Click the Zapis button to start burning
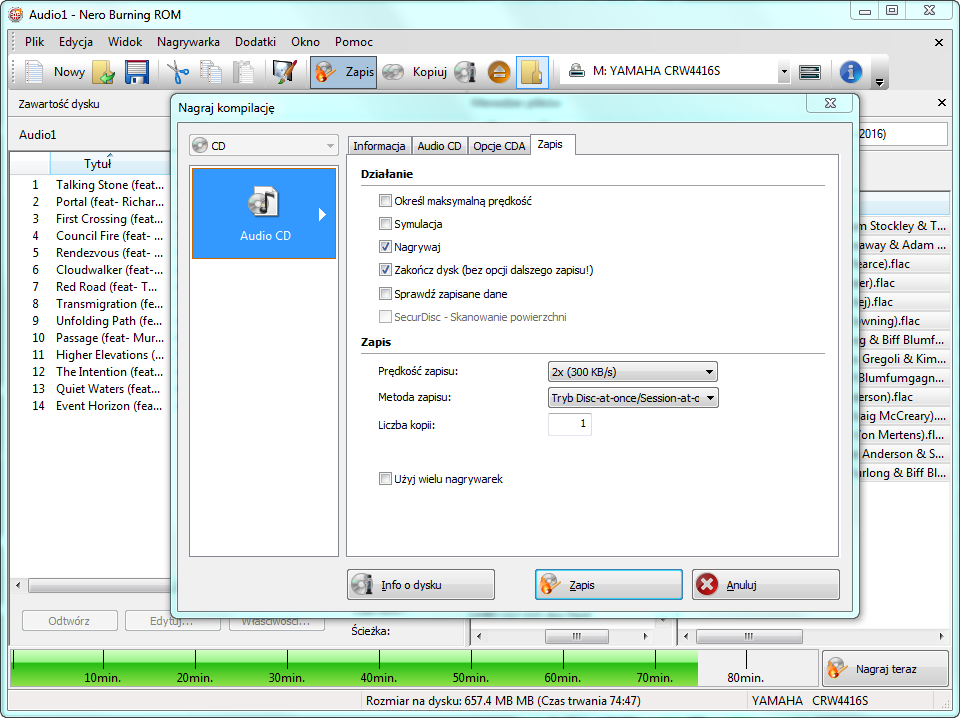 coord(609,585)
